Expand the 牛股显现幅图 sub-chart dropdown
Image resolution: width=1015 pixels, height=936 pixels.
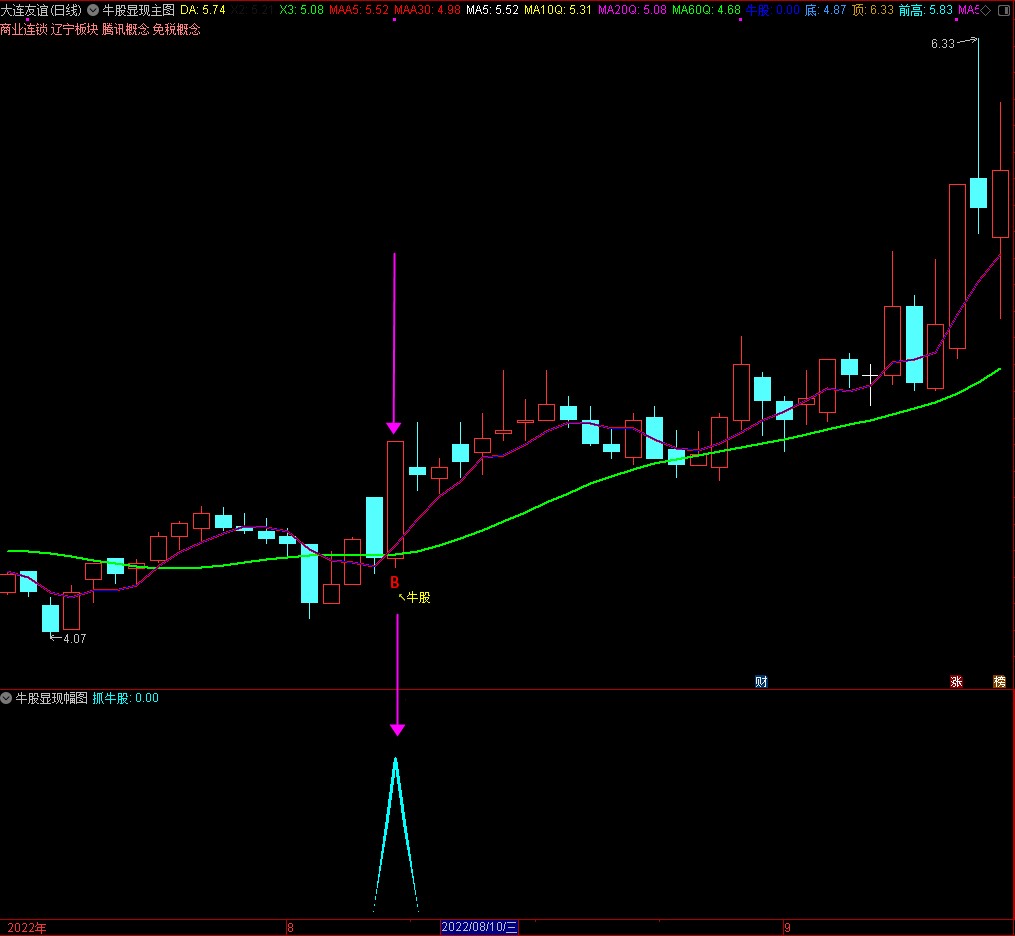point(7,698)
